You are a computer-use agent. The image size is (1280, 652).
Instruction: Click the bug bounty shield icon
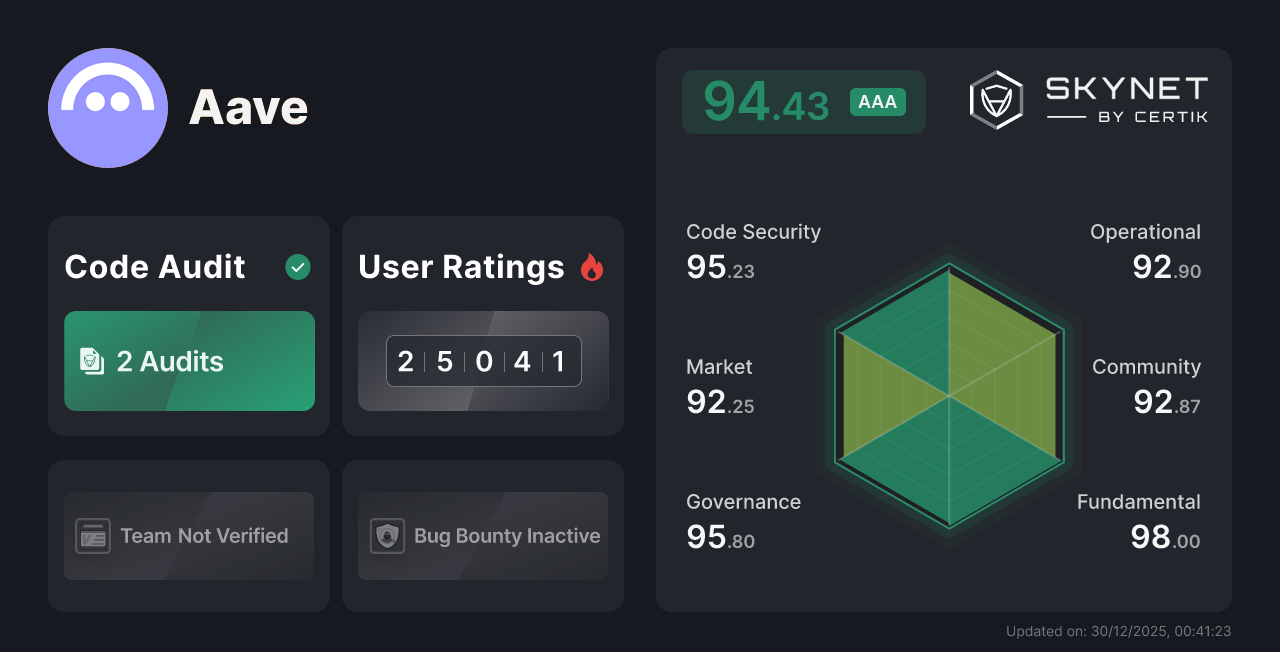click(389, 536)
